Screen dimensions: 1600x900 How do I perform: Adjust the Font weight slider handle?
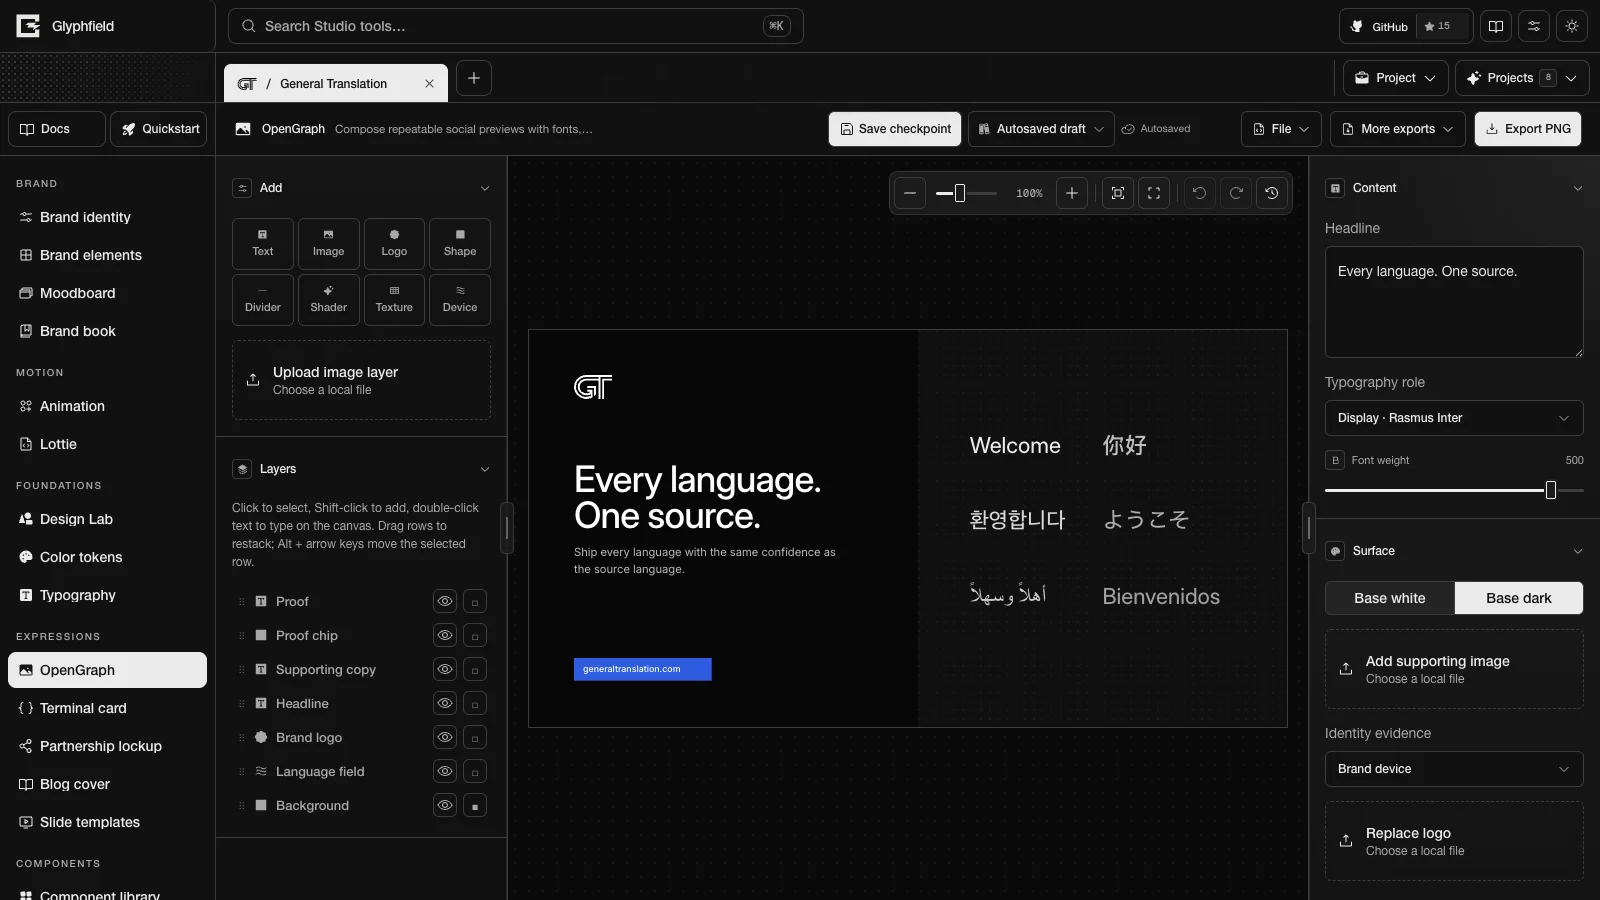tap(1551, 490)
